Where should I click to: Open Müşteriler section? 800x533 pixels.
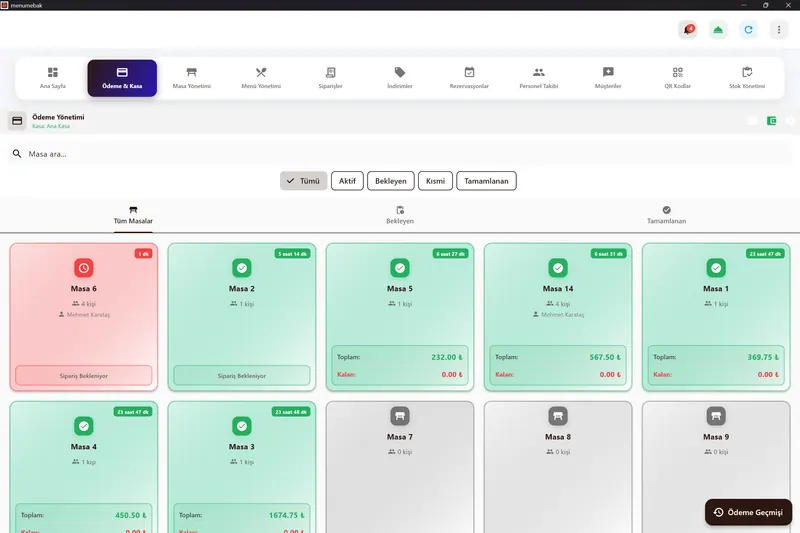click(608, 78)
